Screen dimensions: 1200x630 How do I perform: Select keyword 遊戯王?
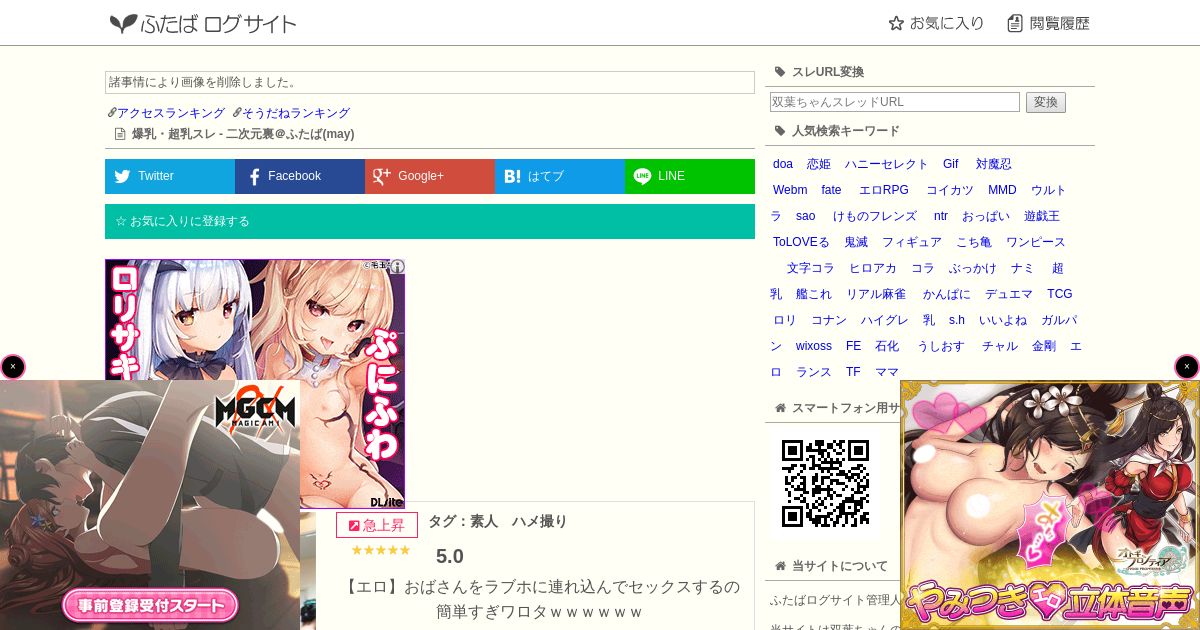pyautogui.click(x=1042, y=216)
